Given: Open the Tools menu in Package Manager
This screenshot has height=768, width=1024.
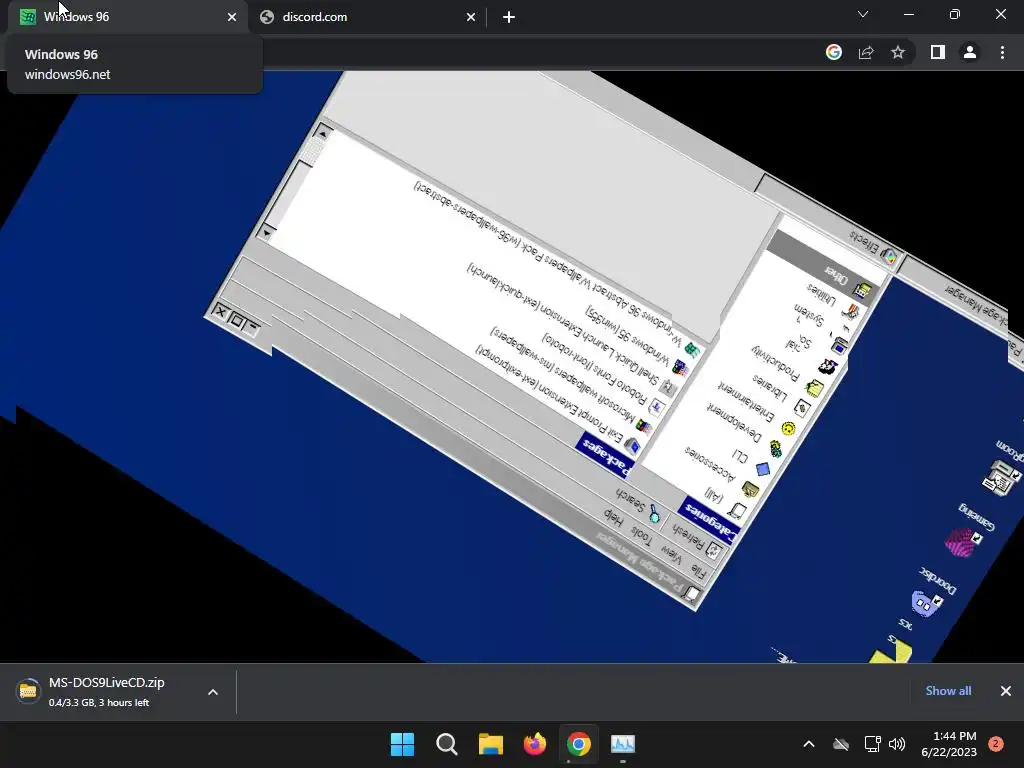Looking at the screenshot, I should point(641,537).
